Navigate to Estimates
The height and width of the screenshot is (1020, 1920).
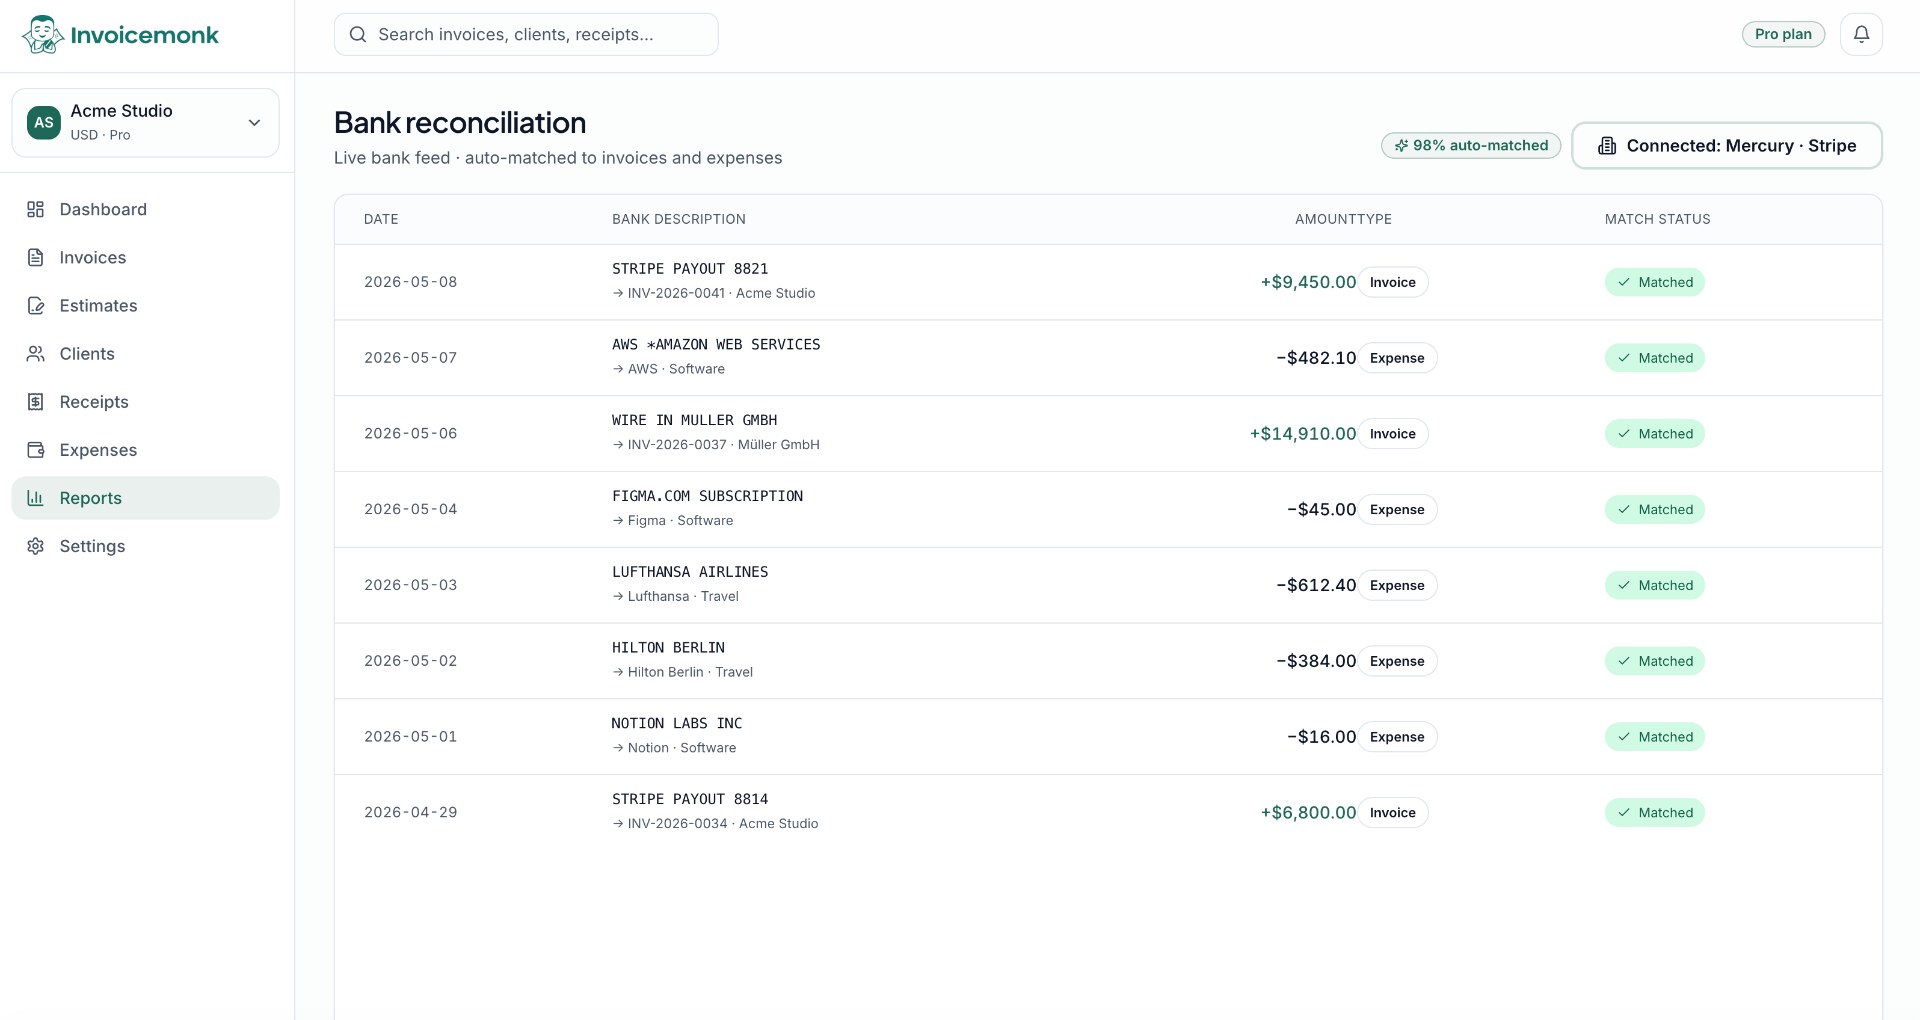point(146,305)
